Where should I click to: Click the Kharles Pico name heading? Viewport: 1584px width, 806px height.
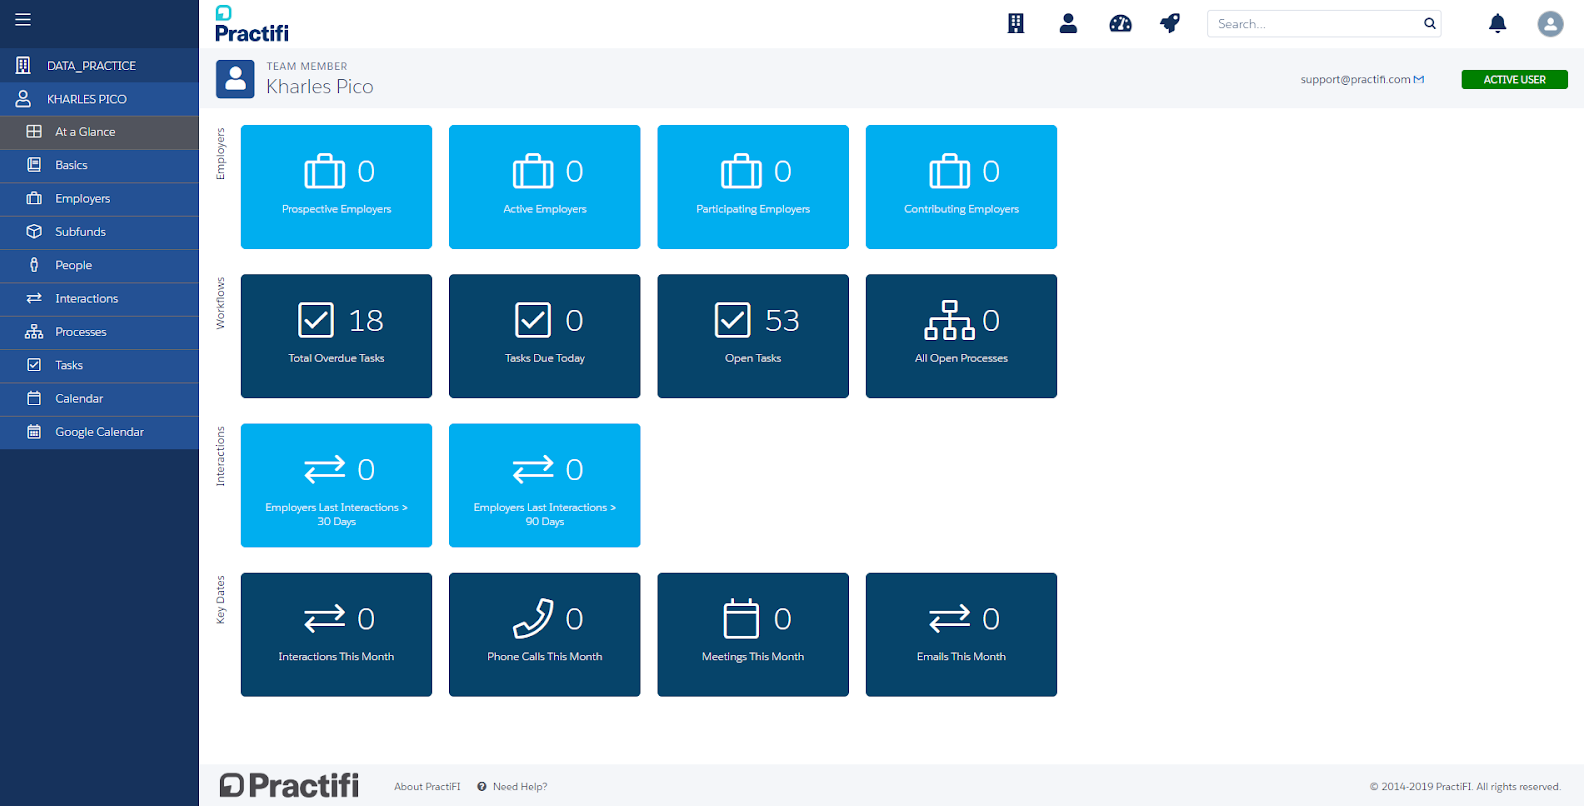320,87
